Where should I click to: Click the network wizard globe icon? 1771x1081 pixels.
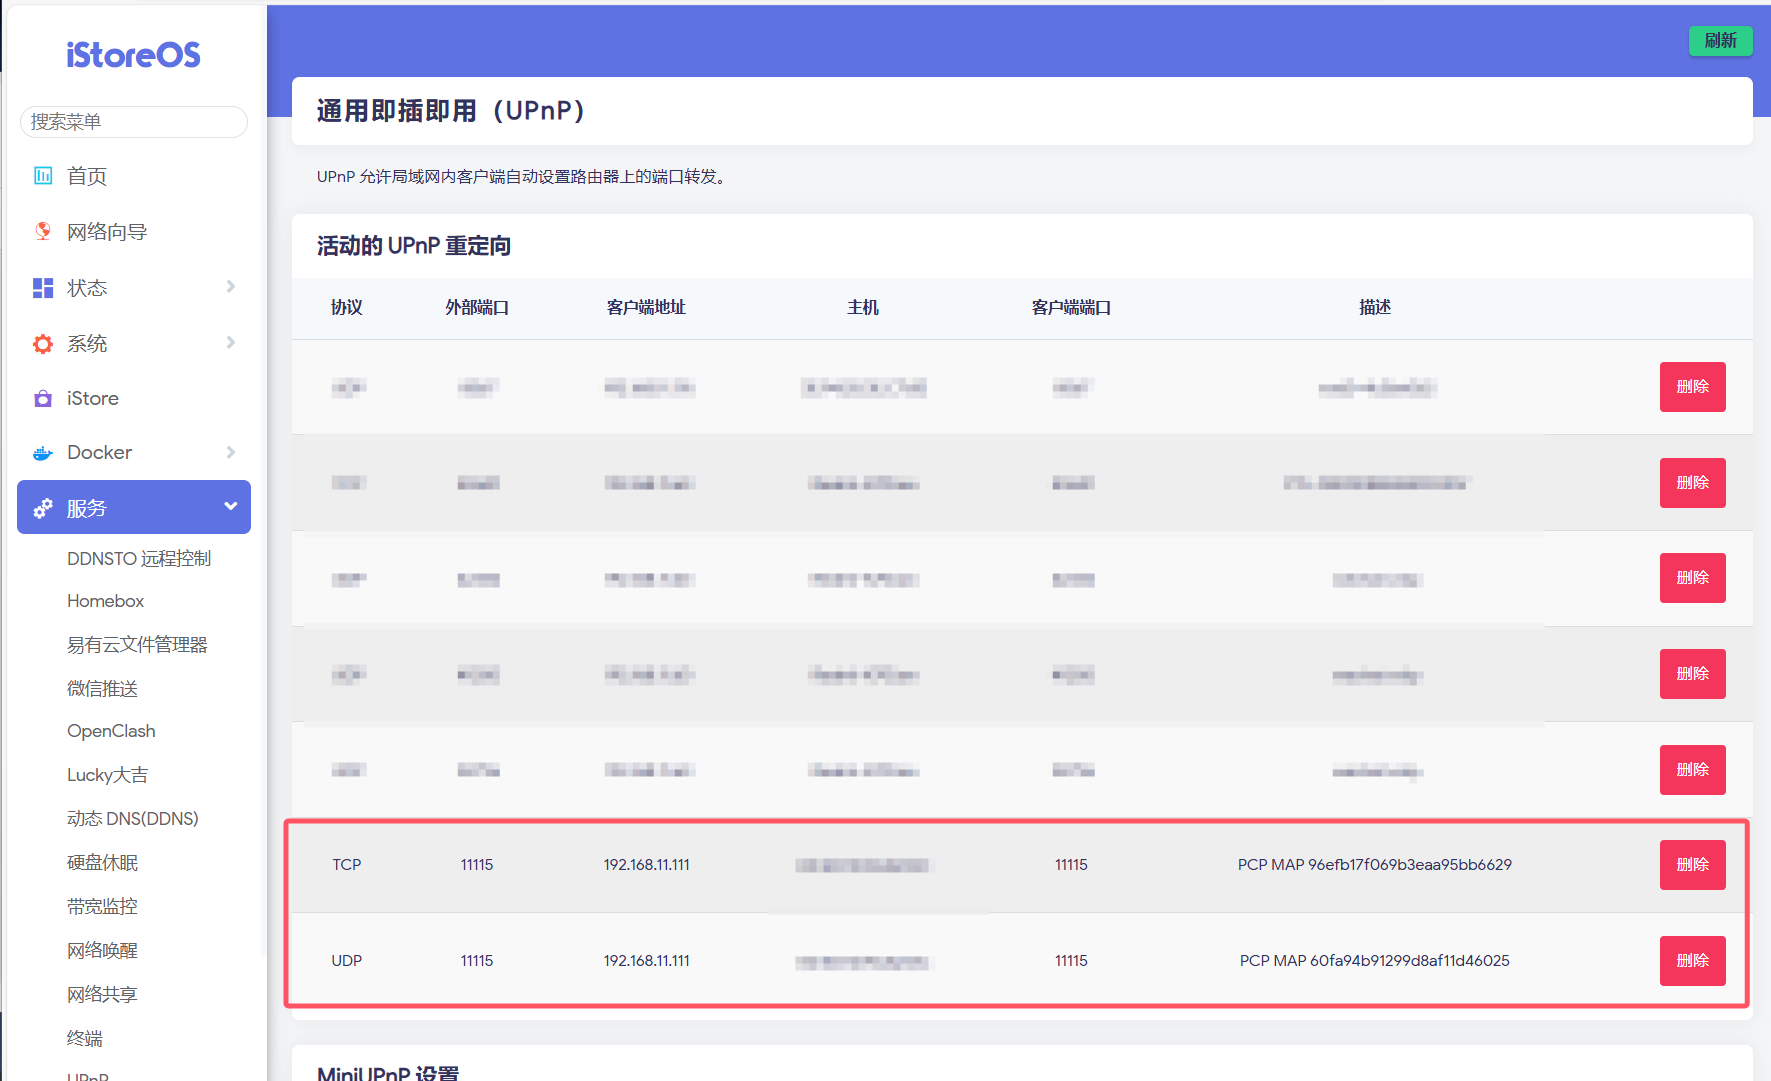(43, 231)
